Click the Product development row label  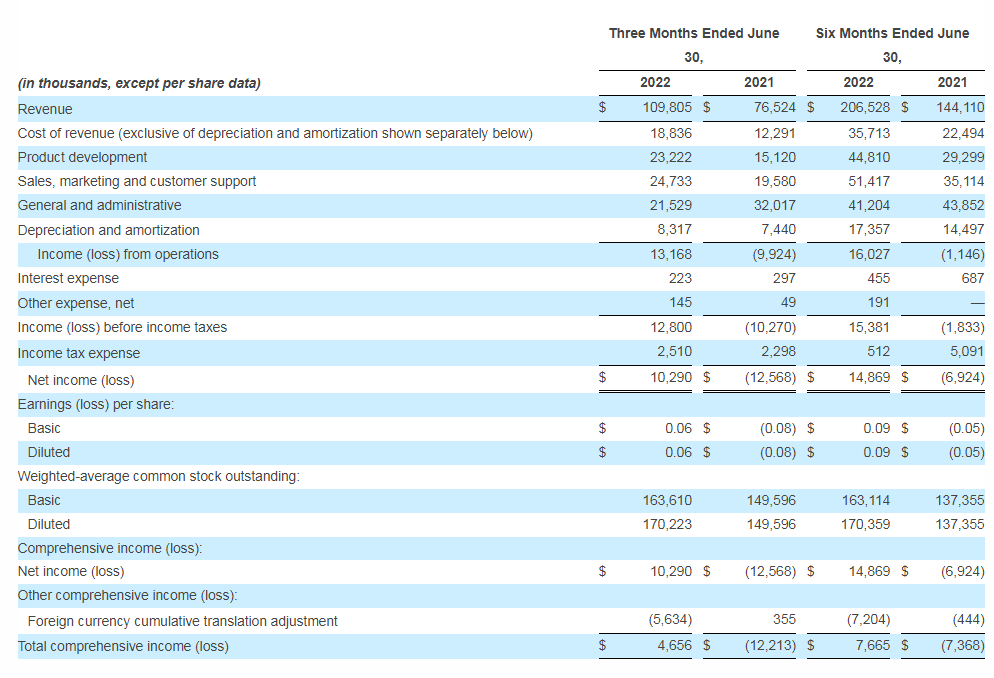tap(82, 157)
